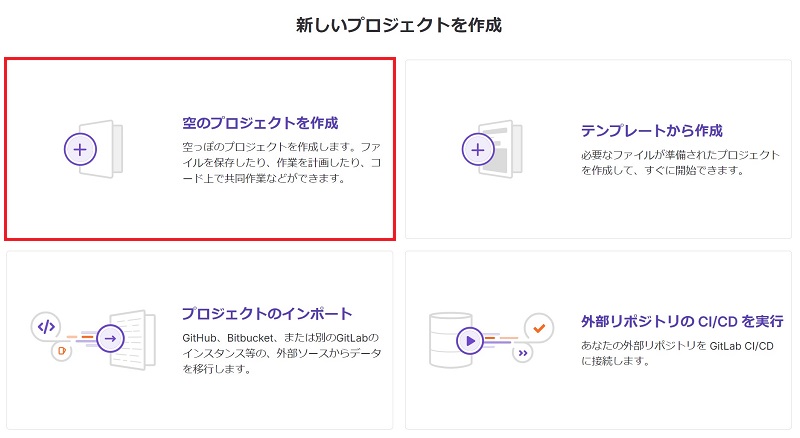Viewport: 800px width, 438px height.
Task: Click the orange checkmark circle icon
Action: (539, 328)
